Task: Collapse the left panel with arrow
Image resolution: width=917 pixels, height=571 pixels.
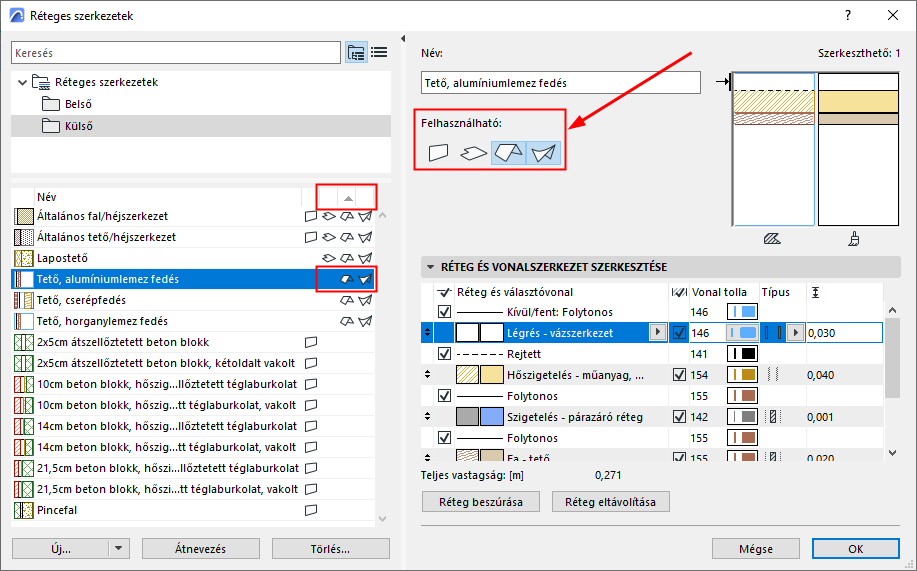Action: coord(403,39)
